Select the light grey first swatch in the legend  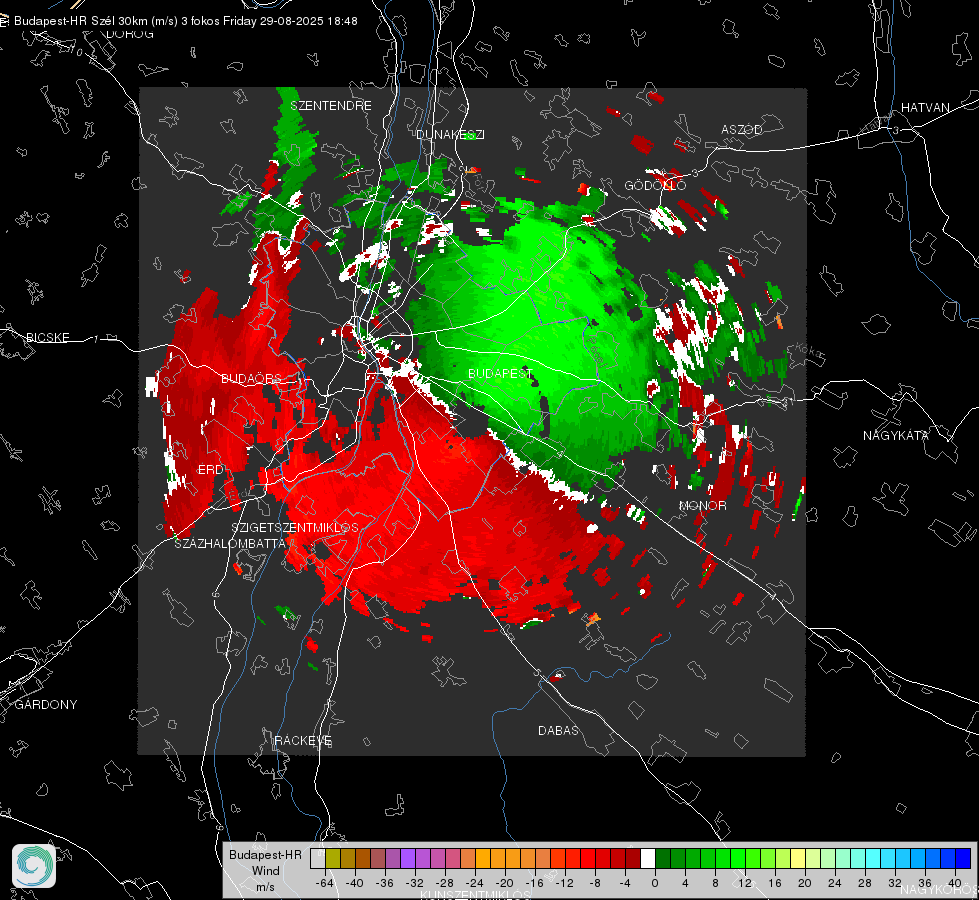pyautogui.click(x=318, y=858)
